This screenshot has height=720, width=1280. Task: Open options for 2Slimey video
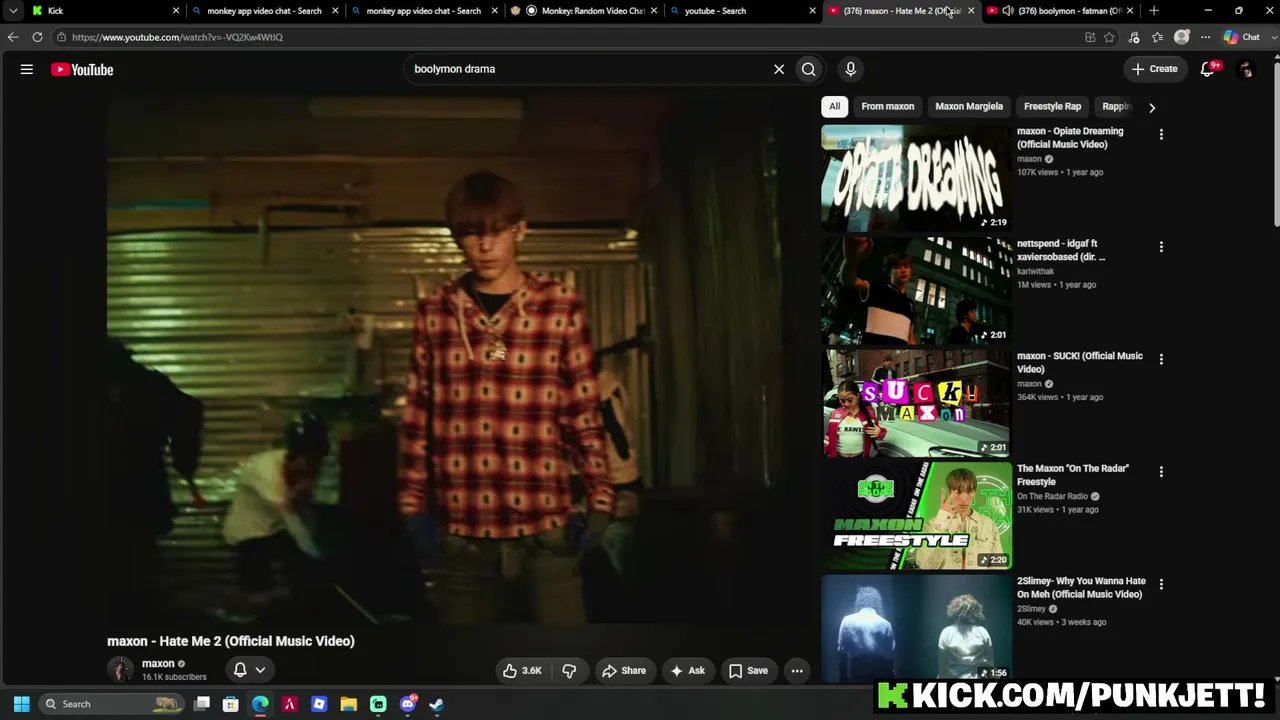1161,584
